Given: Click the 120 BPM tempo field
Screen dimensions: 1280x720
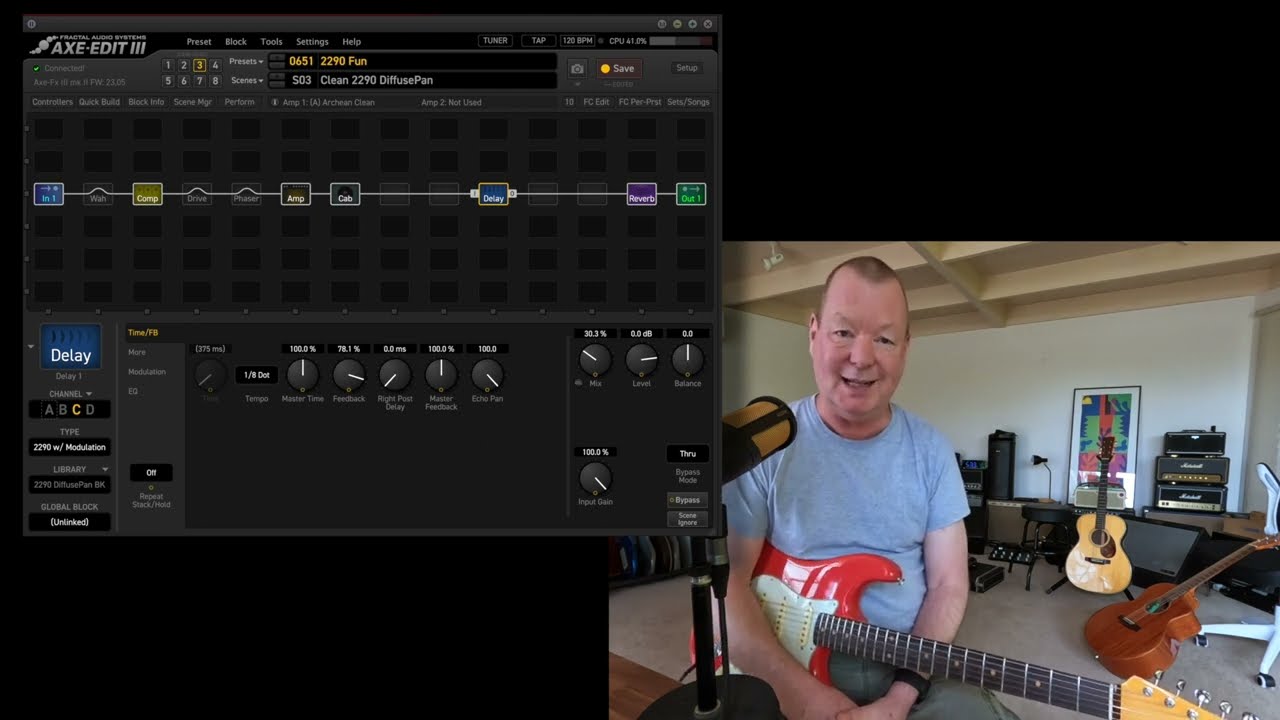Looking at the screenshot, I should click(x=577, y=41).
